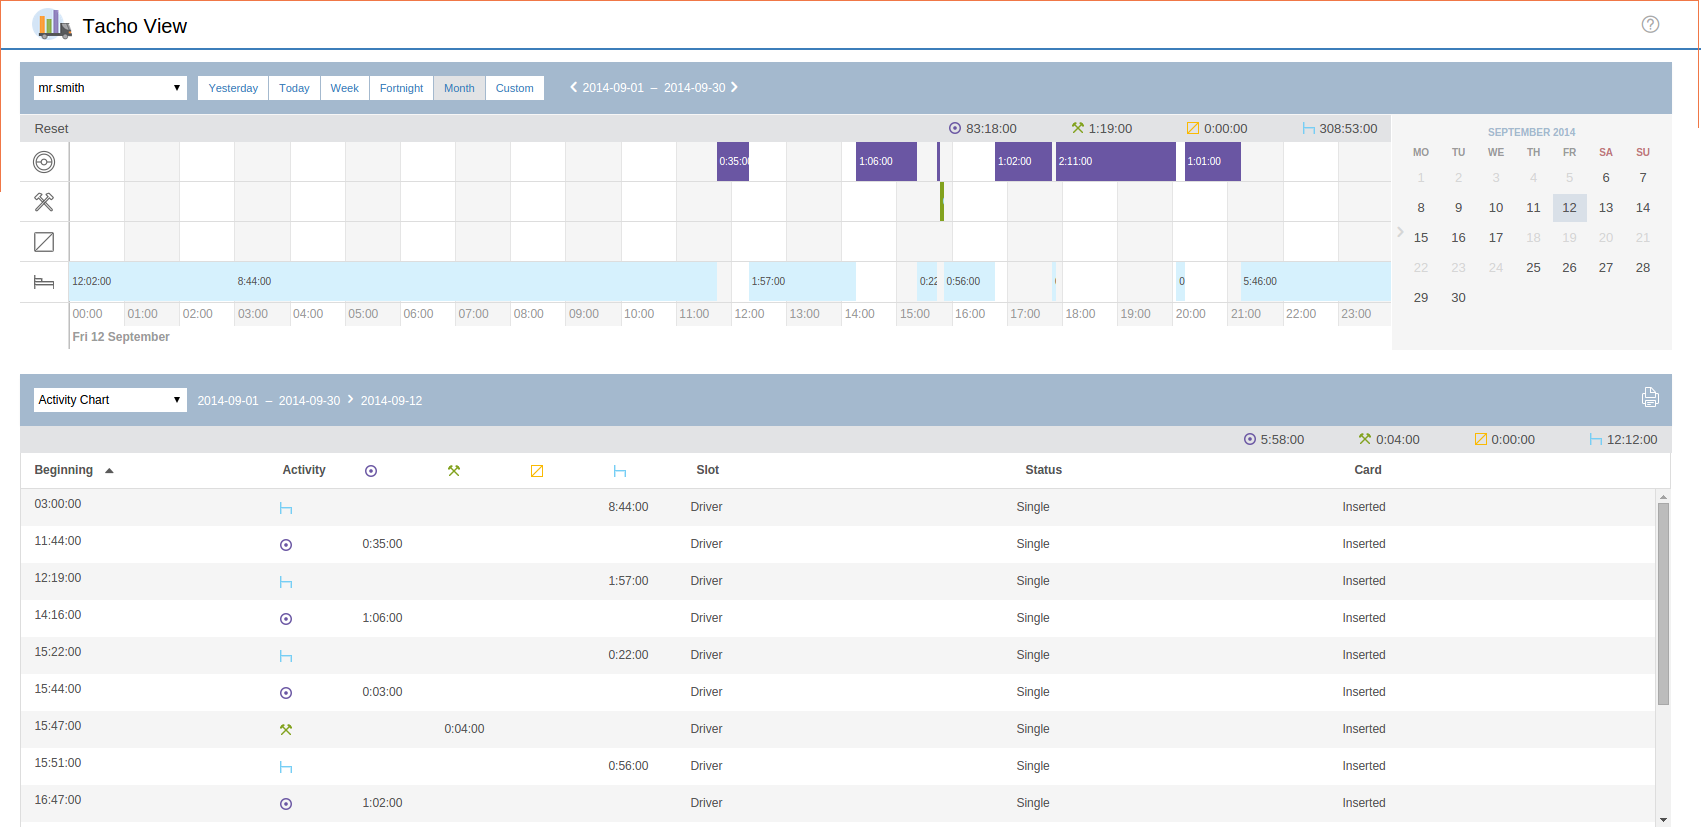The height and width of the screenshot is (830, 1701).
Task: Open the Activity Chart dropdown
Action: tap(110, 400)
